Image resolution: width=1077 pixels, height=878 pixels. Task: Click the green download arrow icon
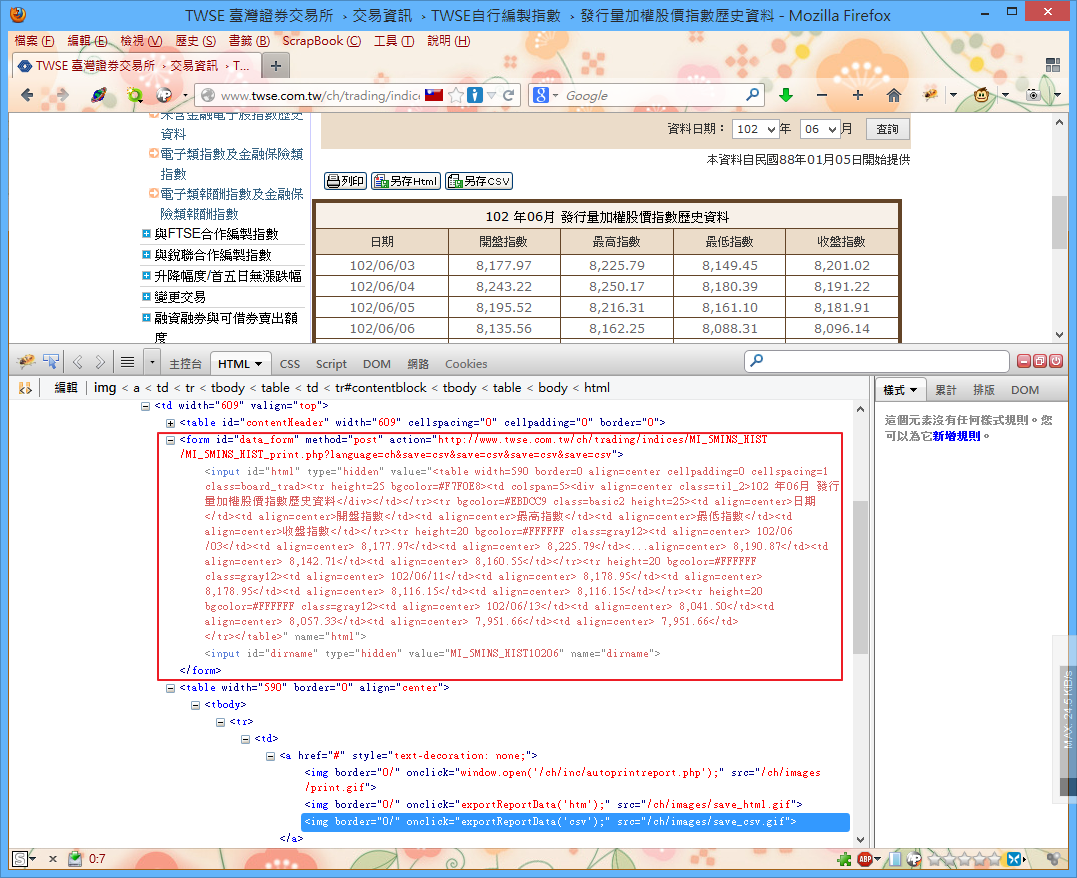pyautogui.click(x=786, y=95)
